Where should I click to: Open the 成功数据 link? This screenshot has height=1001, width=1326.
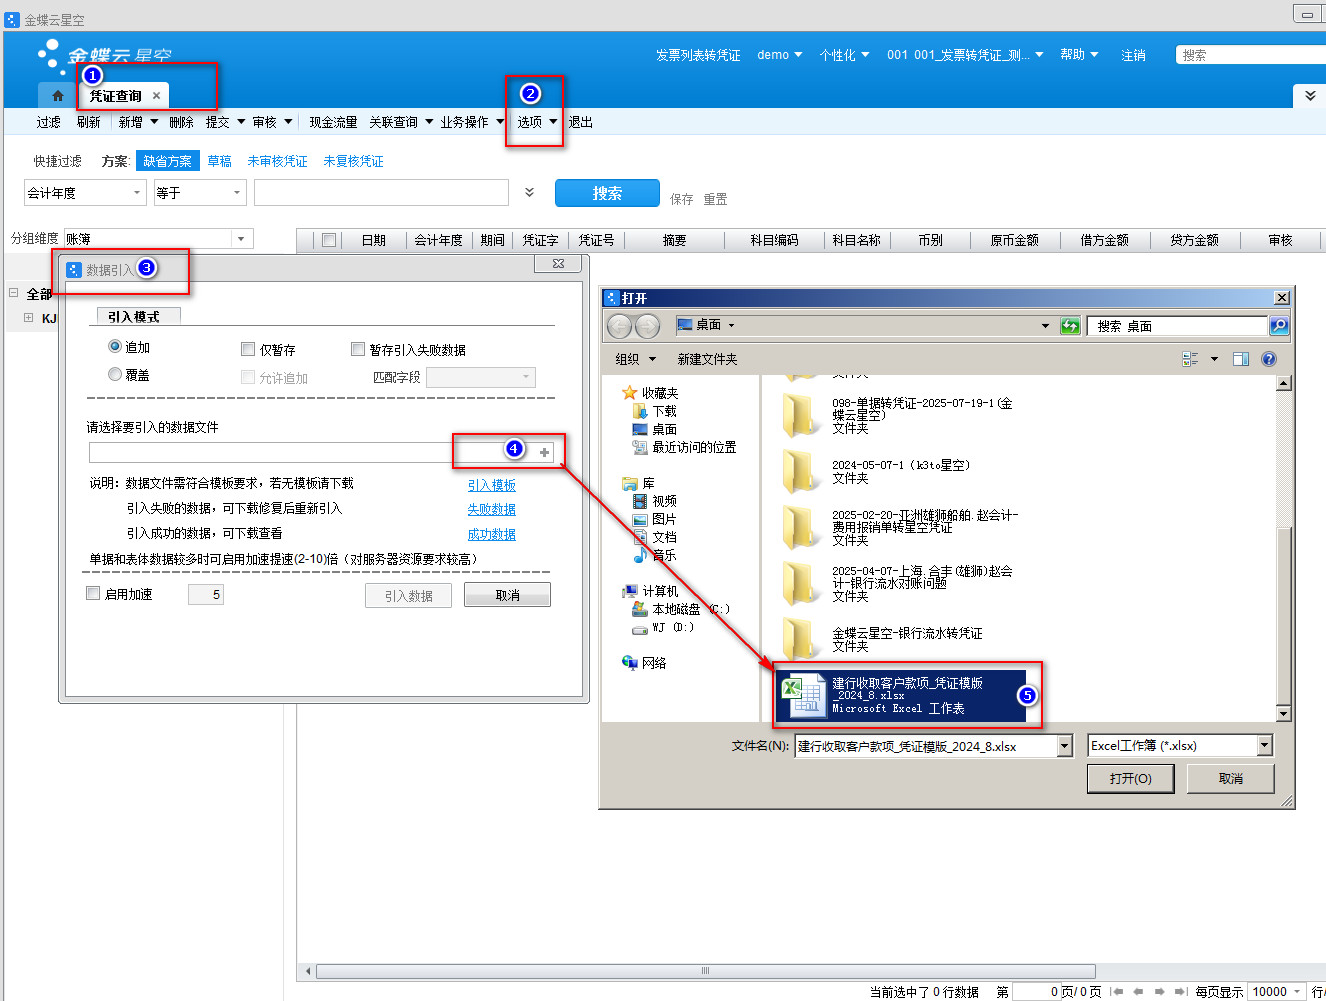(x=492, y=534)
